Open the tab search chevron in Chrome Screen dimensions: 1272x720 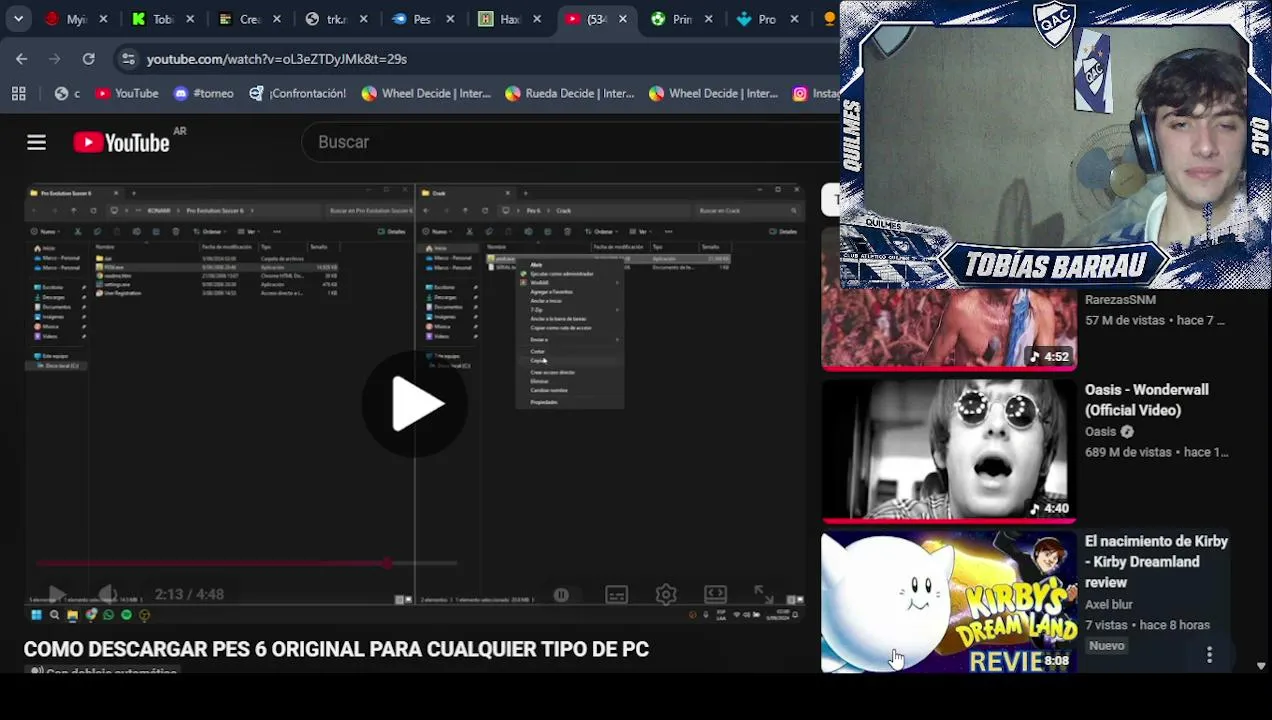point(18,19)
